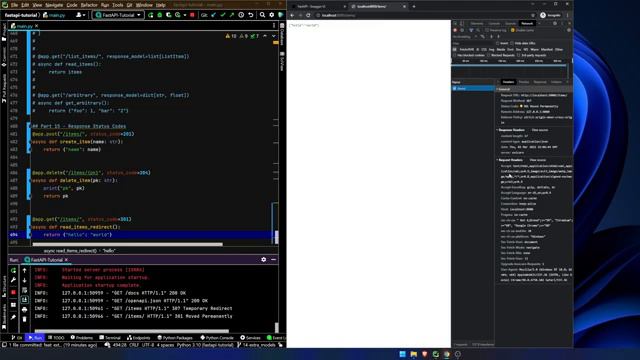Click down arrow in Run console
The image size is (640, 360).
point(24,280)
